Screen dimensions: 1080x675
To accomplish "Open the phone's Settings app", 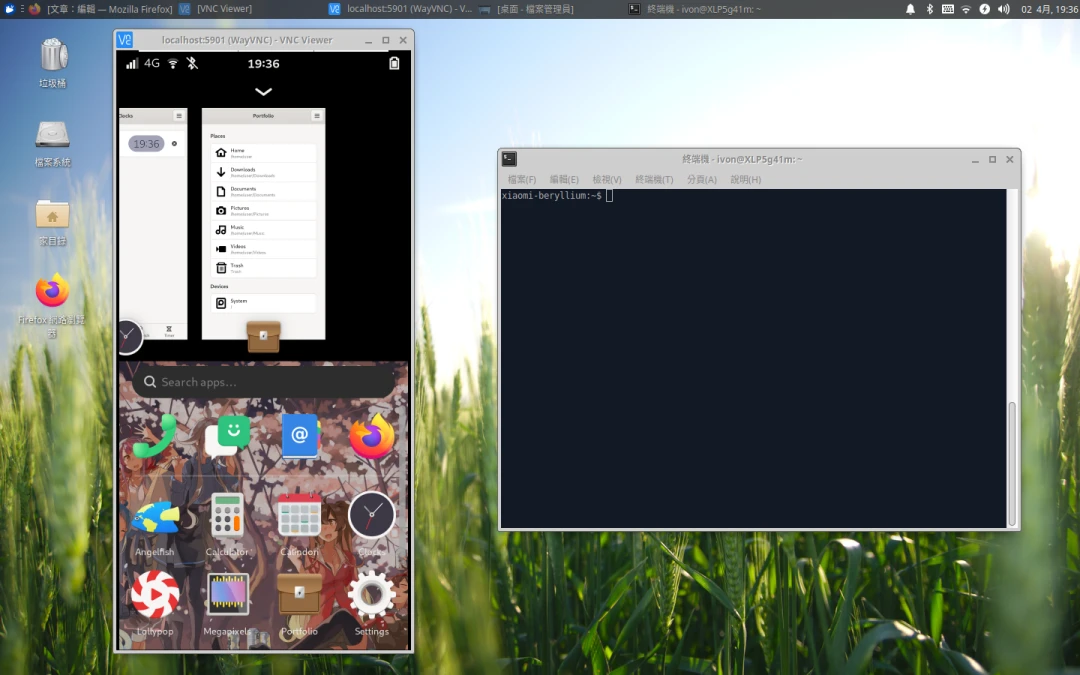I will pos(371,595).
